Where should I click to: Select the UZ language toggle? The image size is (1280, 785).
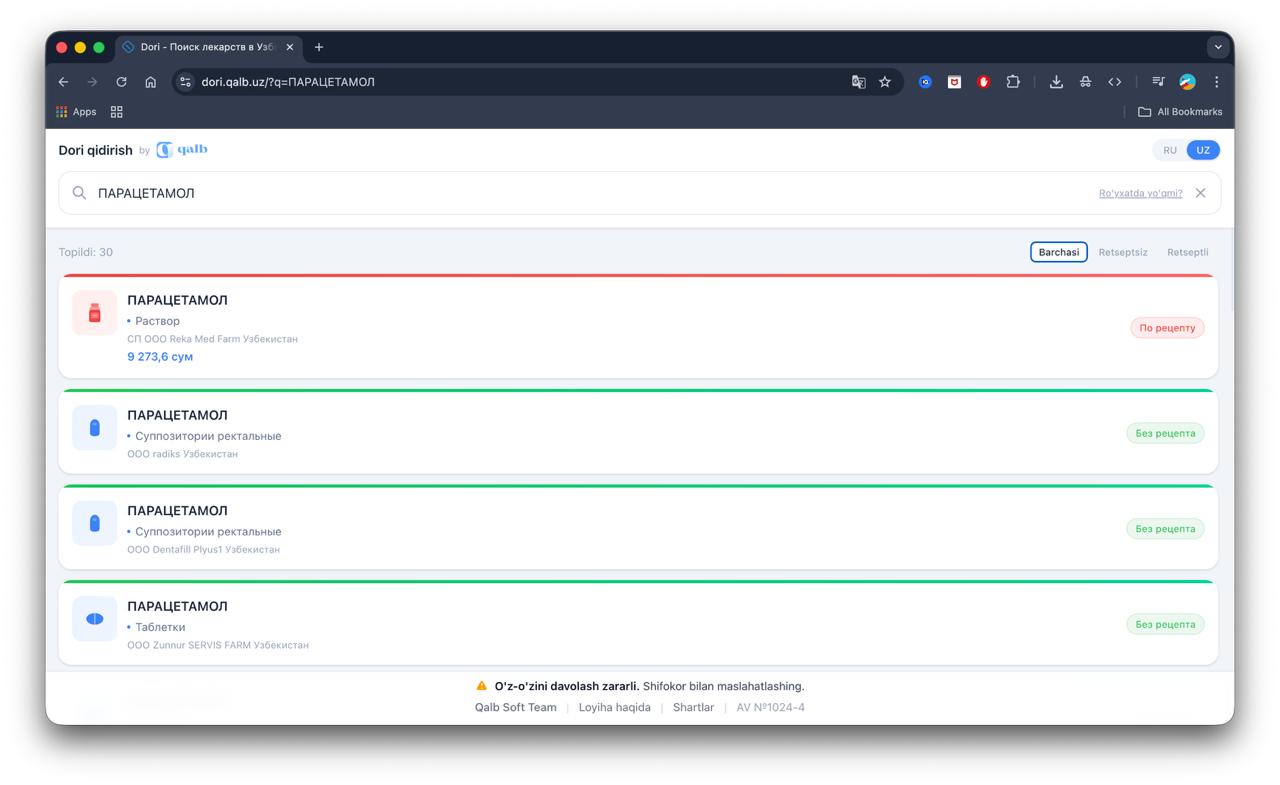[1203, 150]
